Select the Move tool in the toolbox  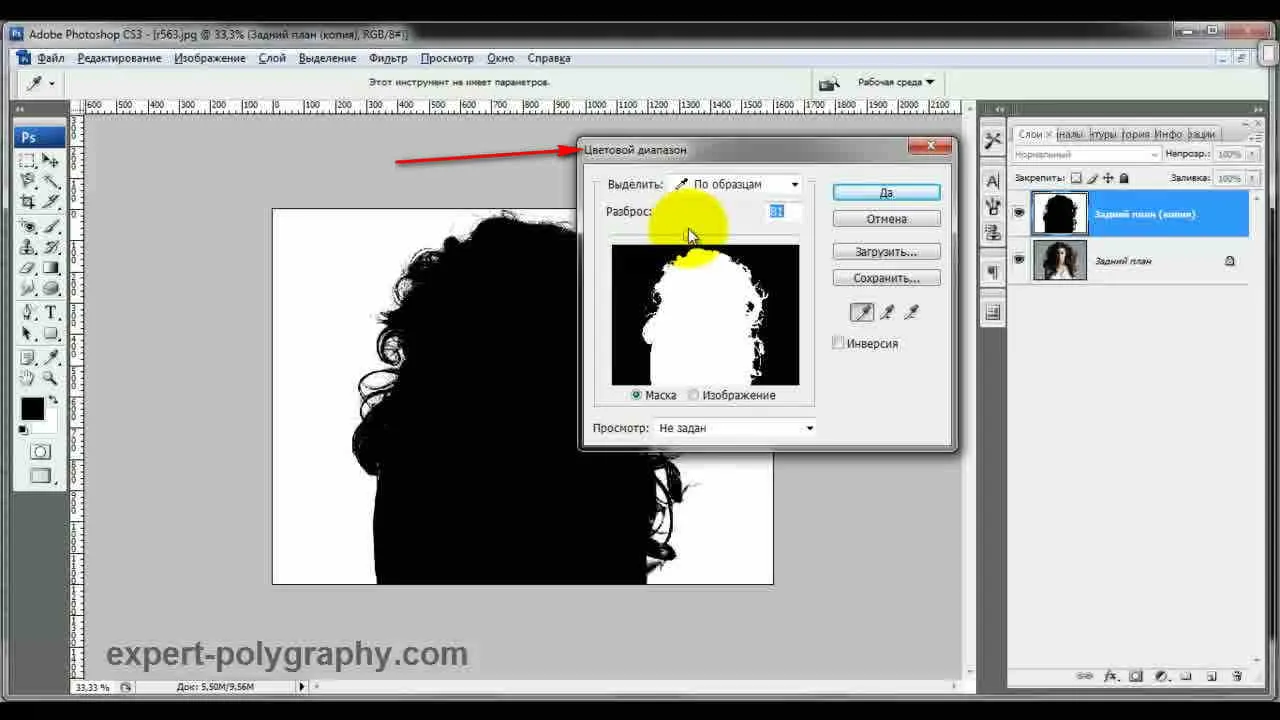[x=50, y=160]
